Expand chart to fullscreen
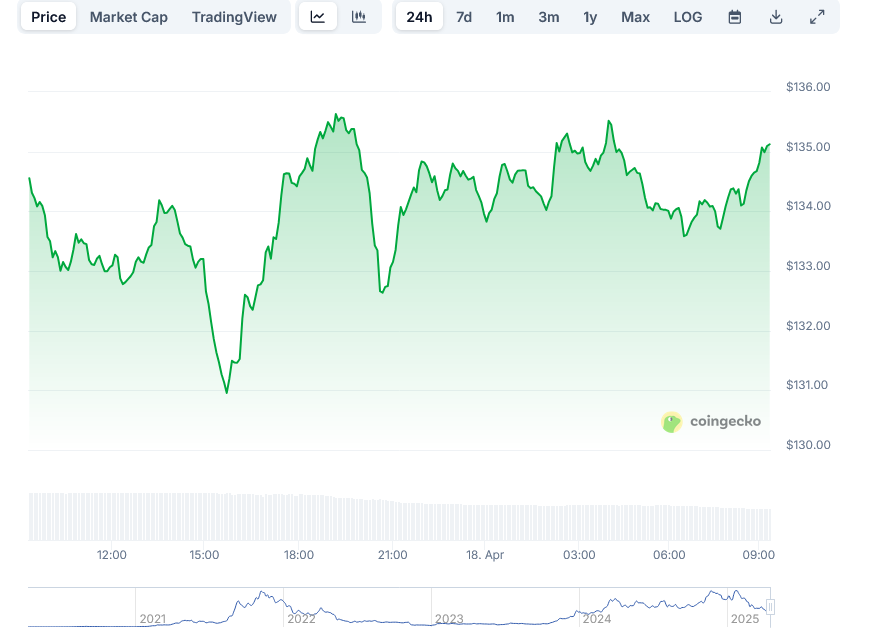869x641 pixels. pyautogui.click(x=817, y=17)
